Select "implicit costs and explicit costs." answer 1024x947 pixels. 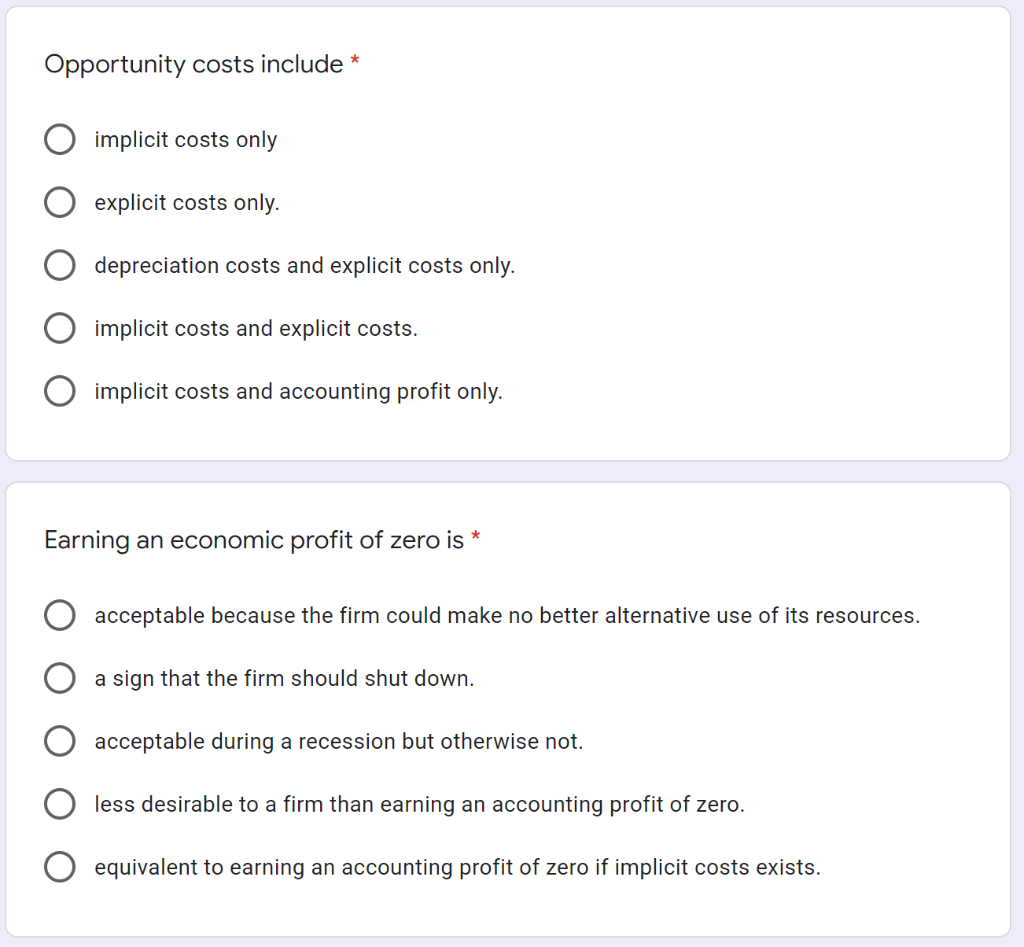point(59,328)
